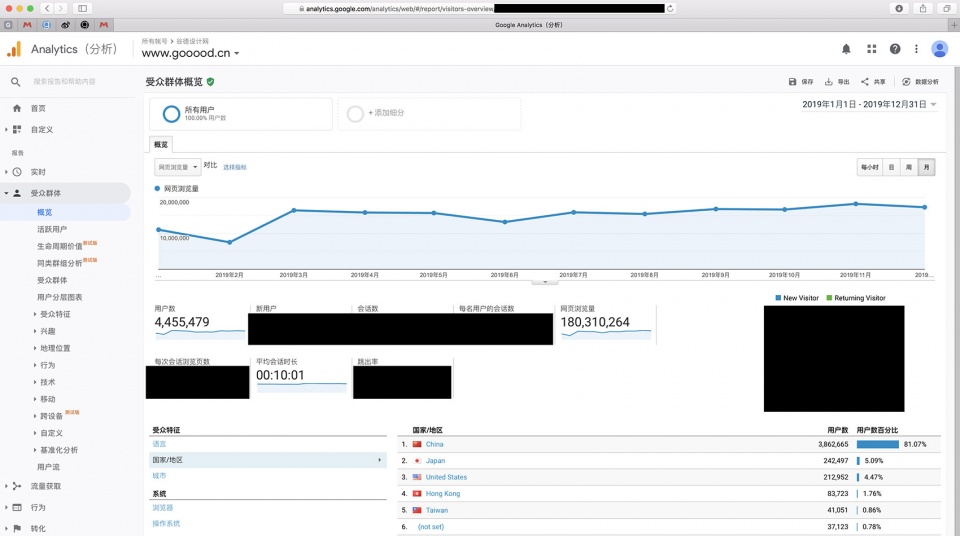Click the 转化 conversions flag icon
This screenshot has height=536, width=960.
17,528
